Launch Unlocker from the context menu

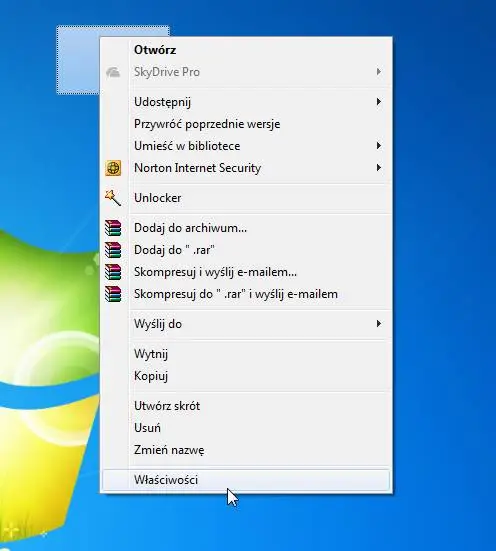pyautogui.click(x=246, y=198)
